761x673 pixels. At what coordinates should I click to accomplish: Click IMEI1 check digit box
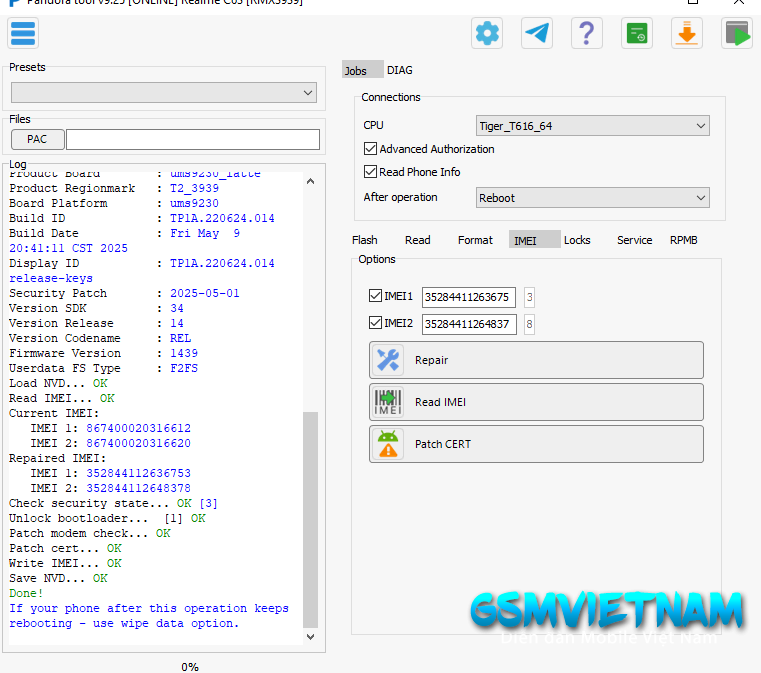(529, 297)
